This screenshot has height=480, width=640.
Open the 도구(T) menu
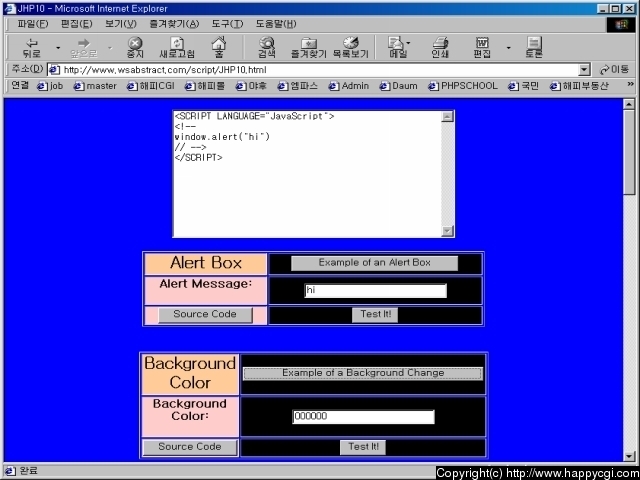point(227,24)
